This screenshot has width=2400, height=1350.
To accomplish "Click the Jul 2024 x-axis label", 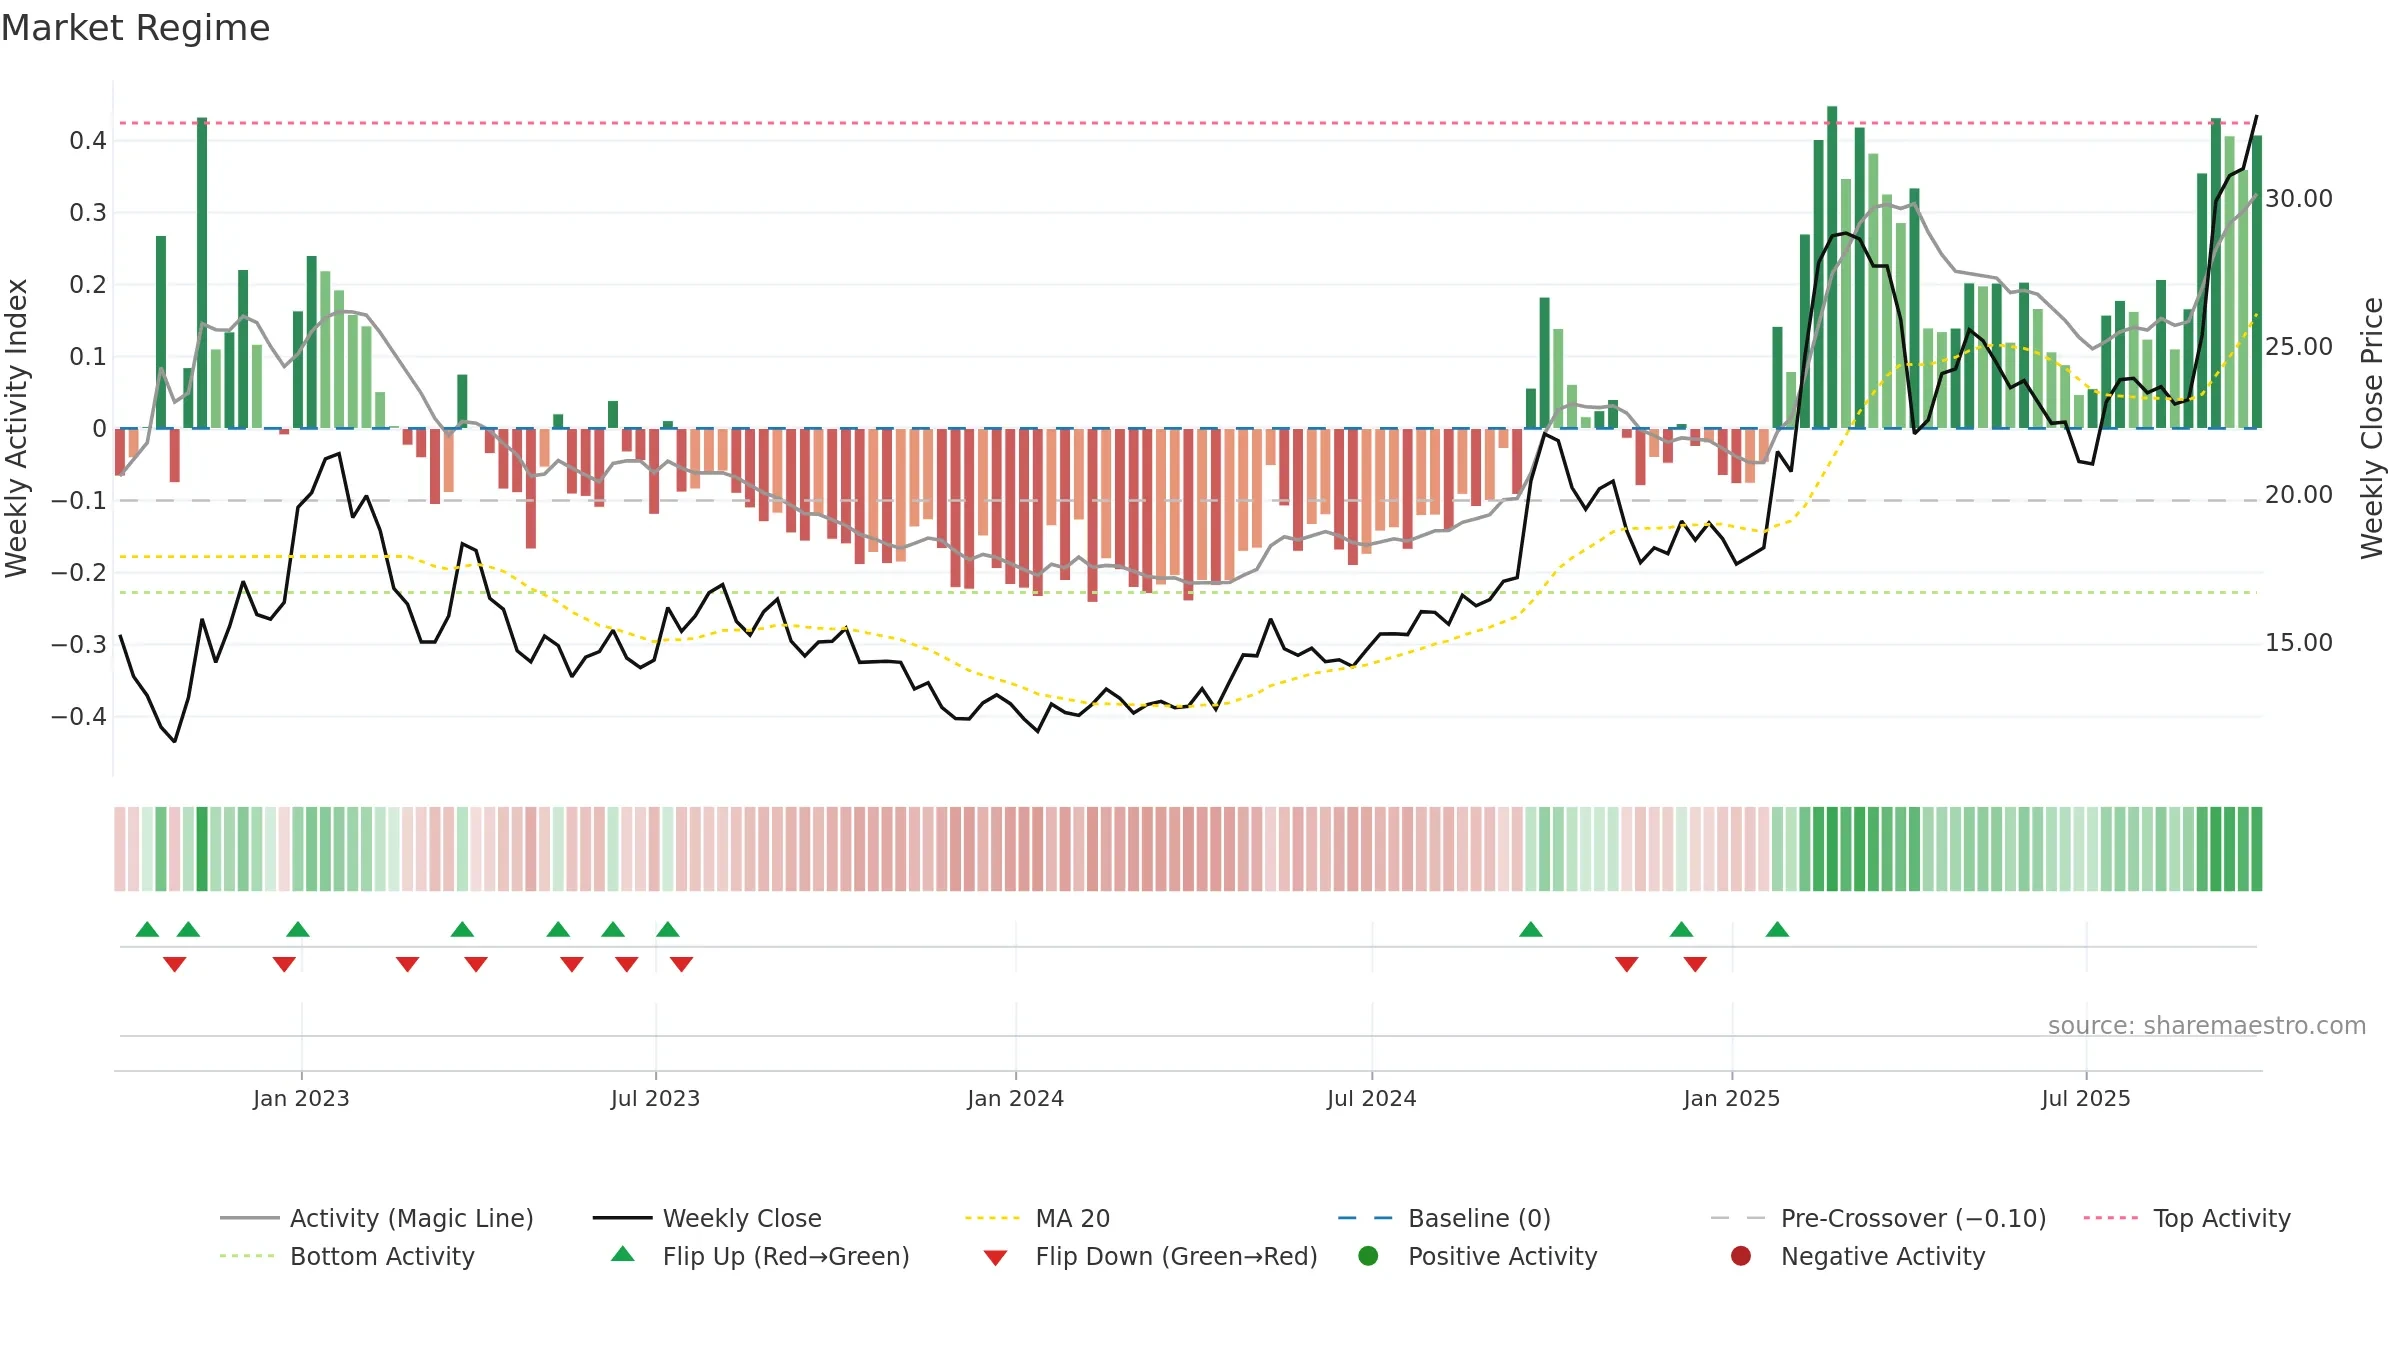I will [1371, 1098].
